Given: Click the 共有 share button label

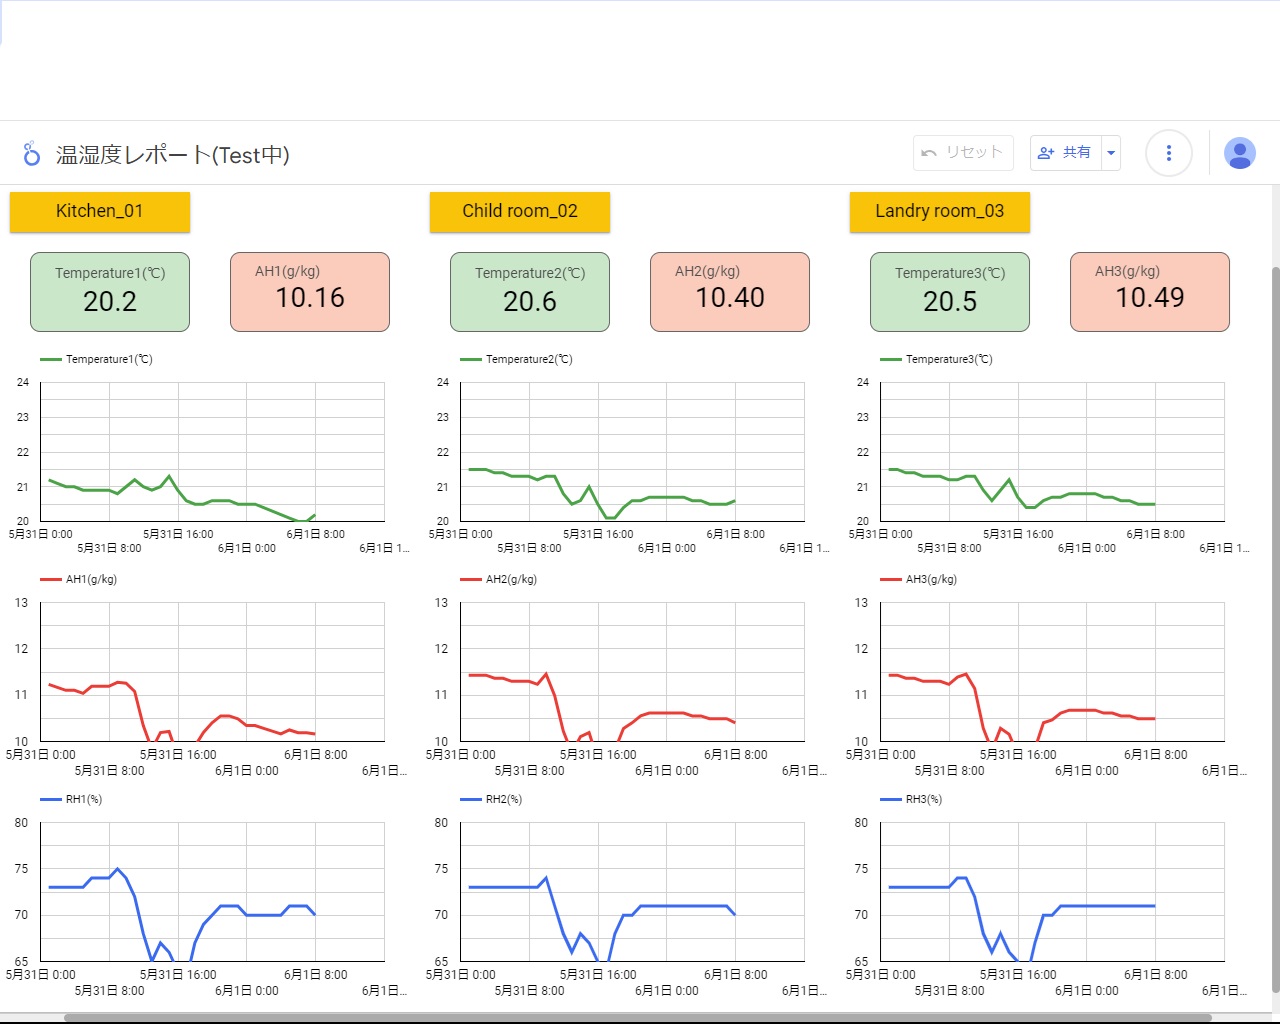Looking at the screenshot, I should coord(1076,153).
